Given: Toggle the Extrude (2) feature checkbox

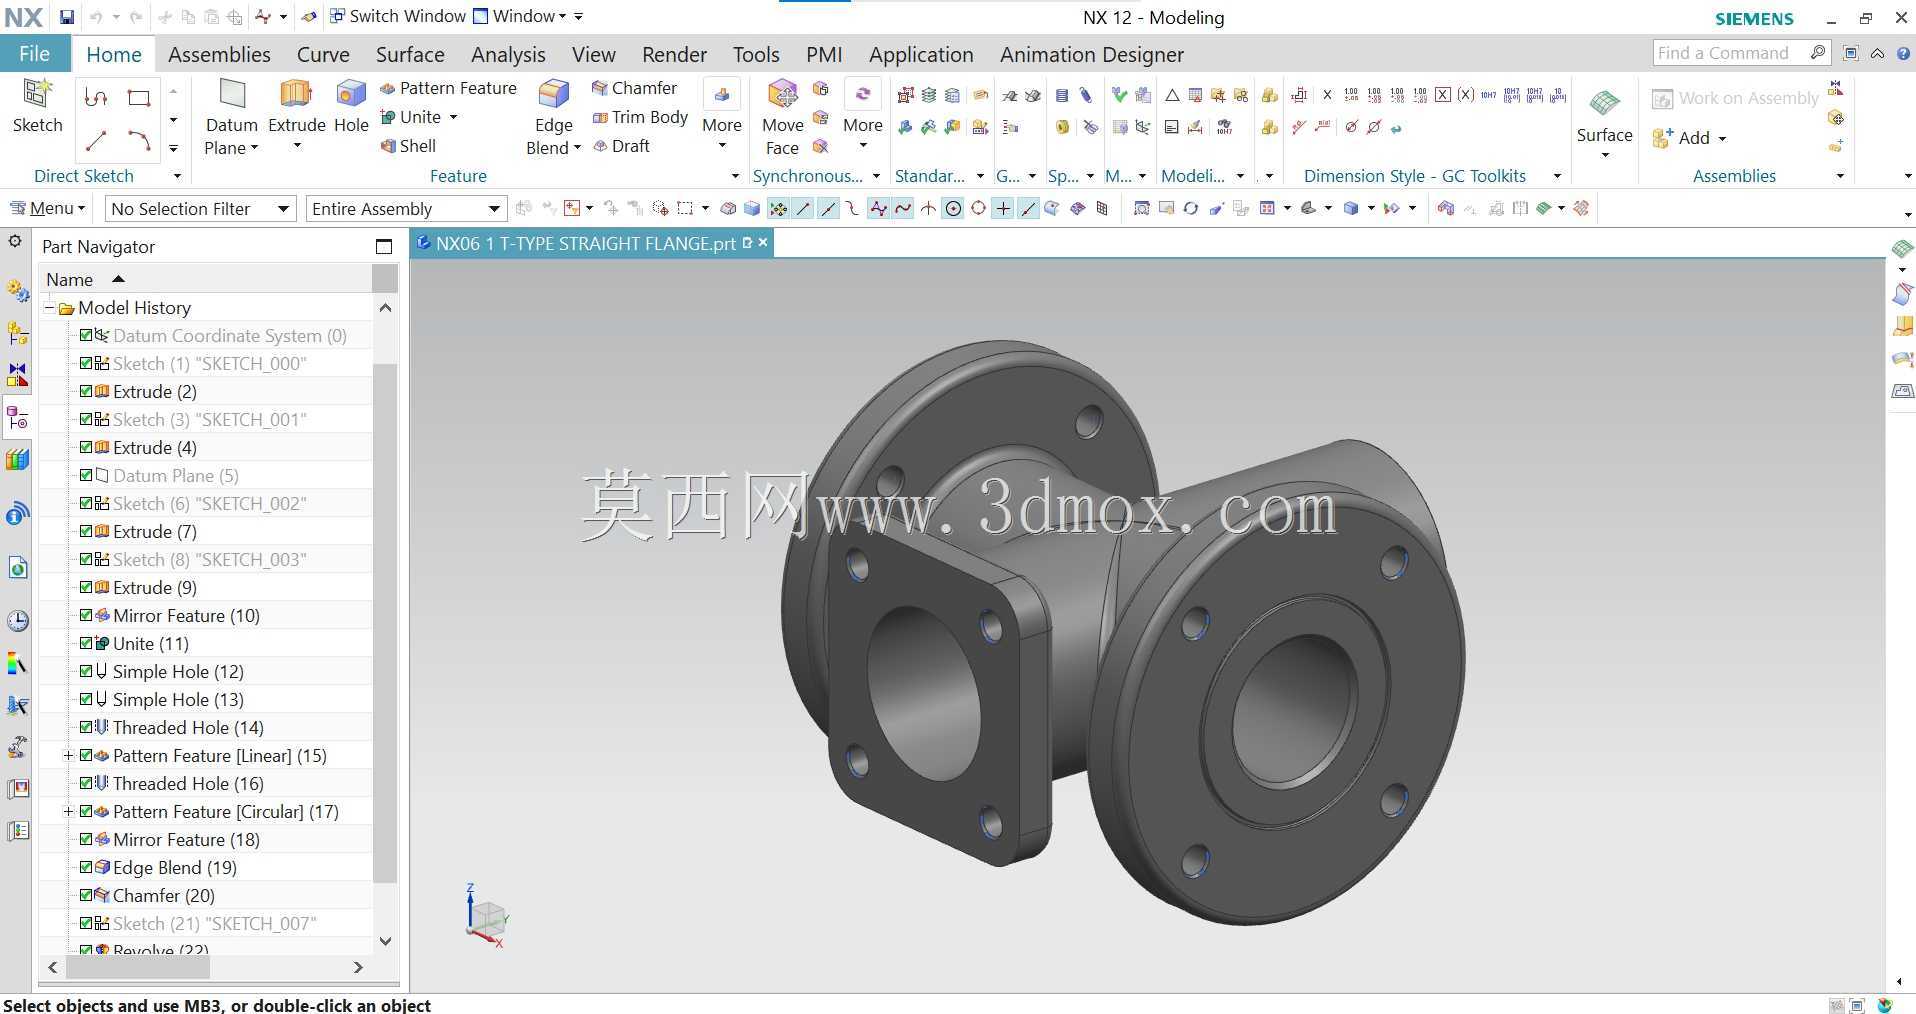Looking at the screenshot, I should point(86,391).
